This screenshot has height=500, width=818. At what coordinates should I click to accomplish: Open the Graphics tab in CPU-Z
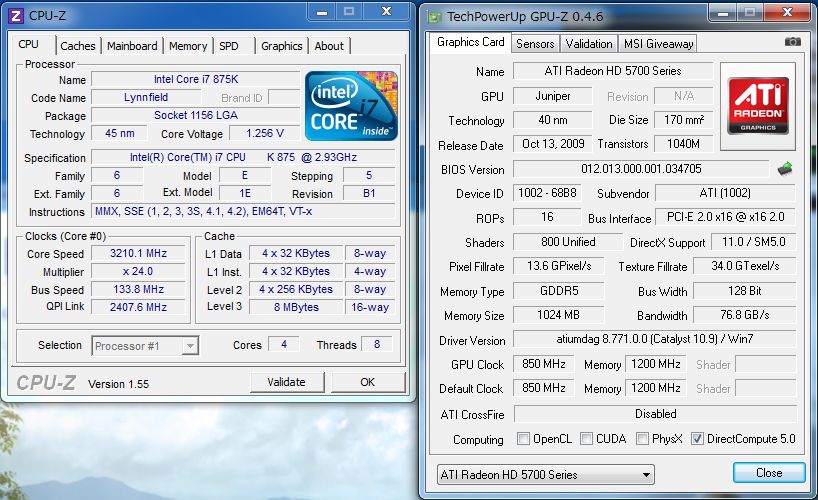click(282, 46)
